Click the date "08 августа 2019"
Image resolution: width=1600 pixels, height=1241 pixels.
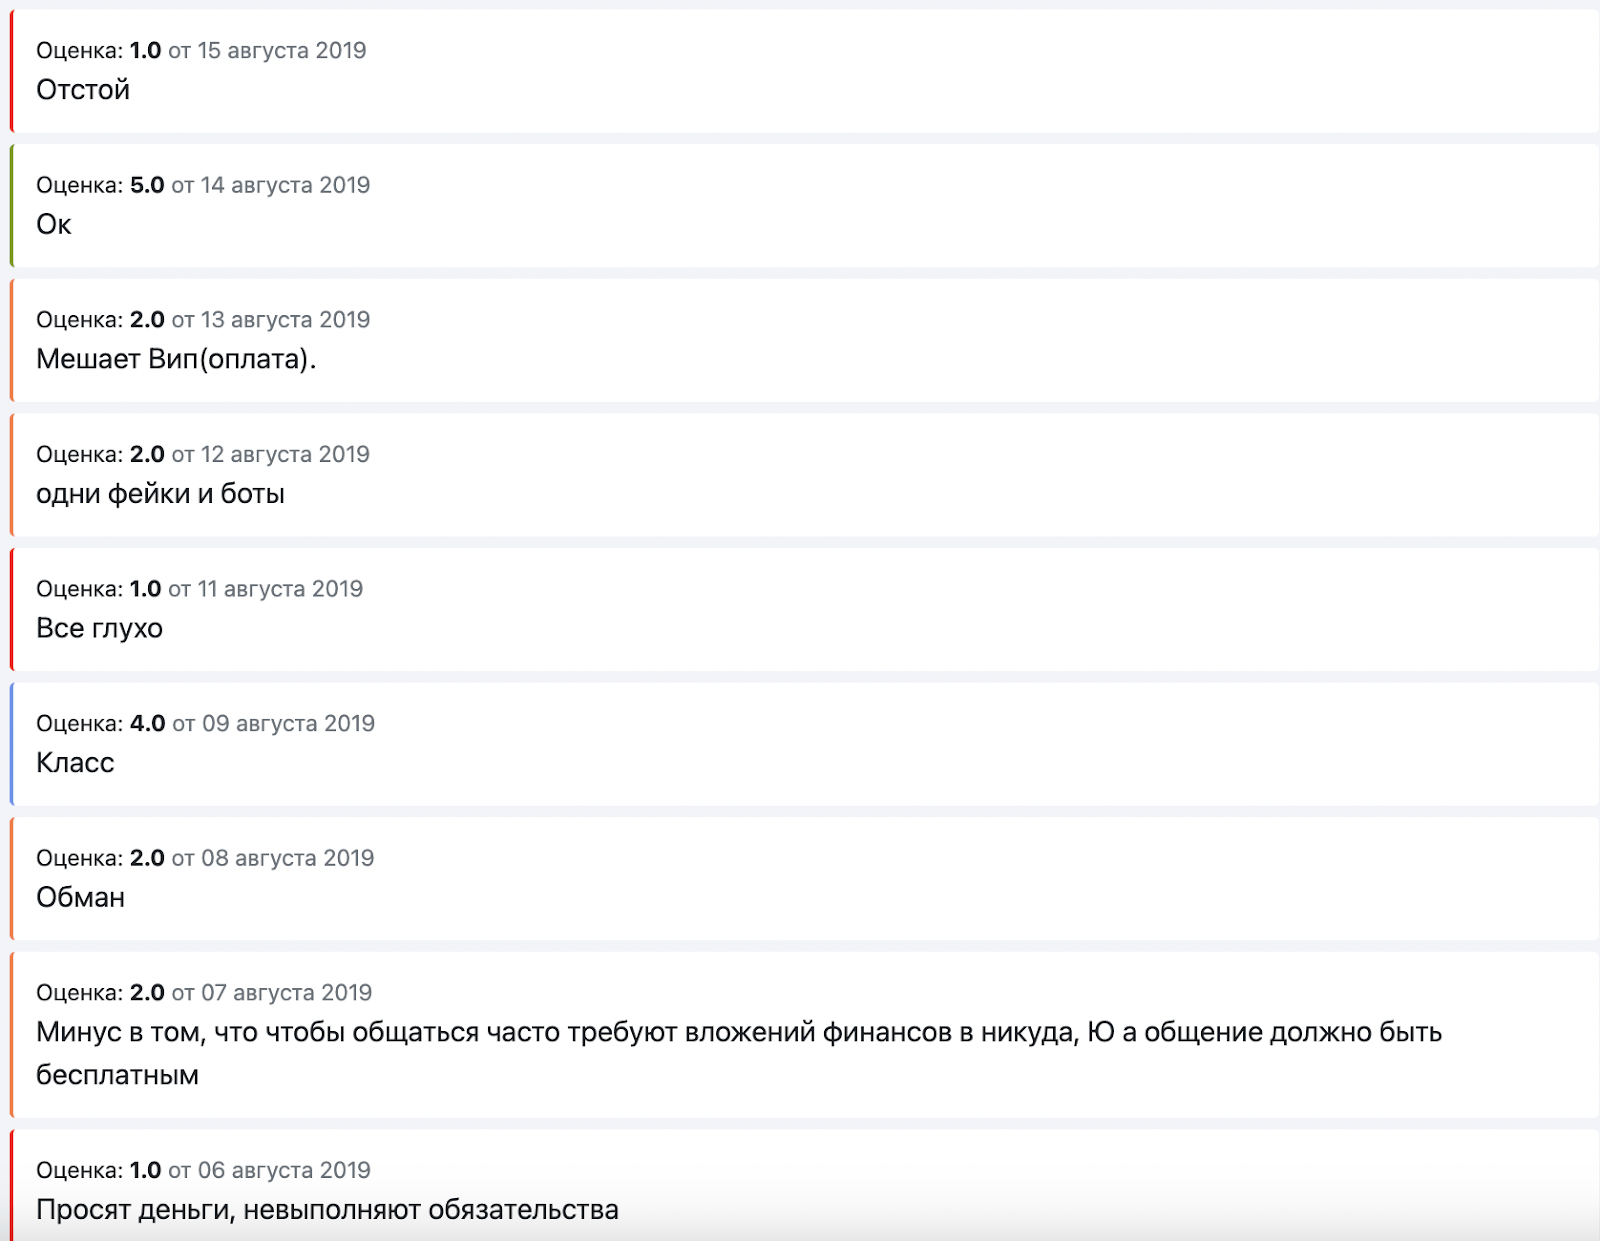pos(288,858)
